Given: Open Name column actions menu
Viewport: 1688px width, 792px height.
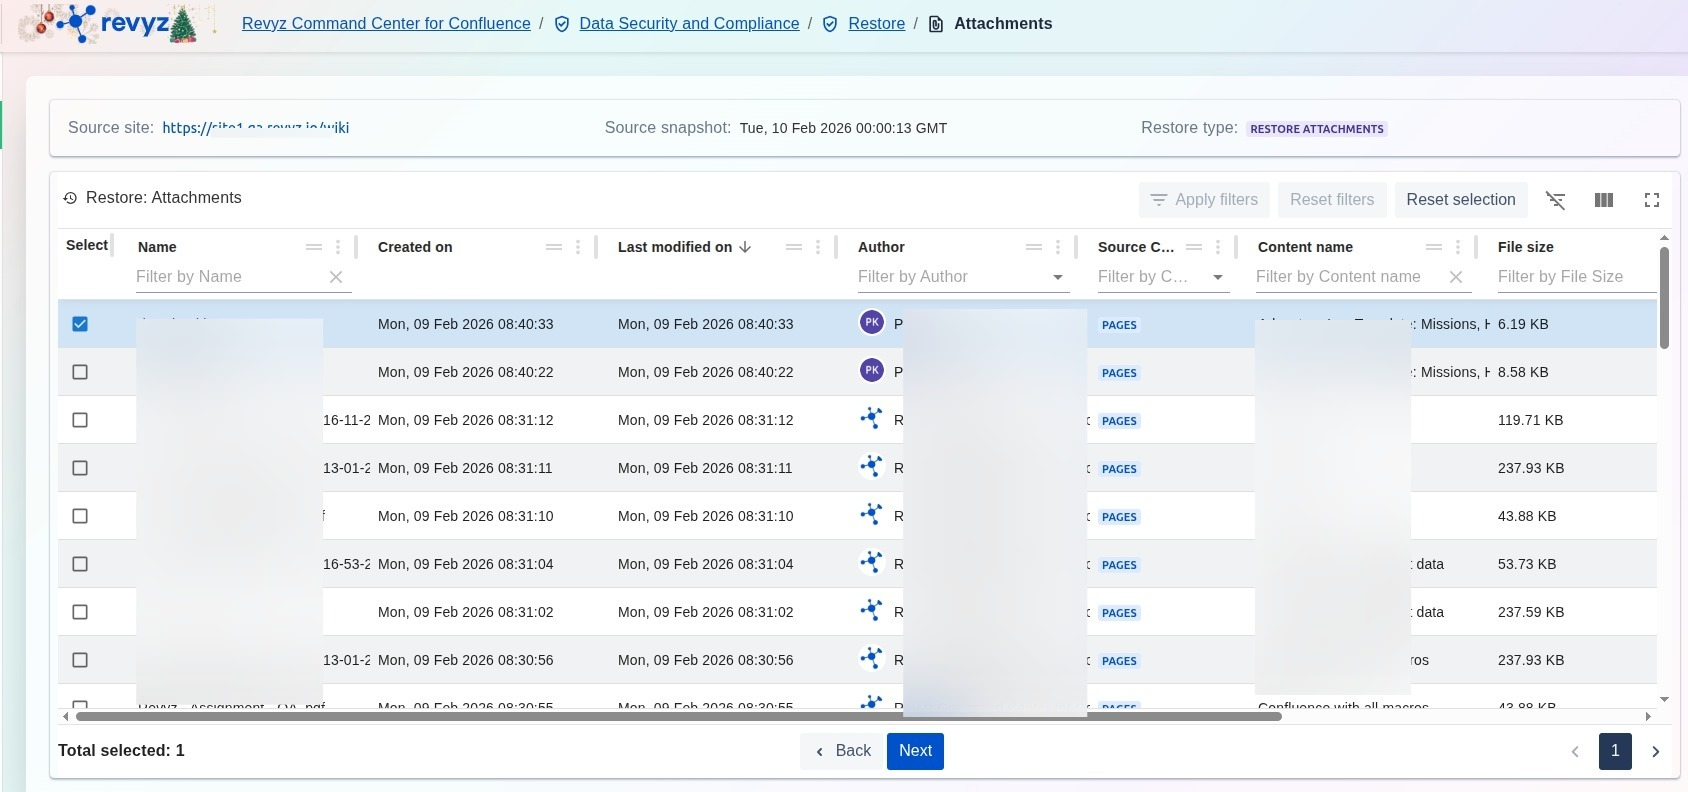Looking at the screenshot, I should tap(338, 247).
